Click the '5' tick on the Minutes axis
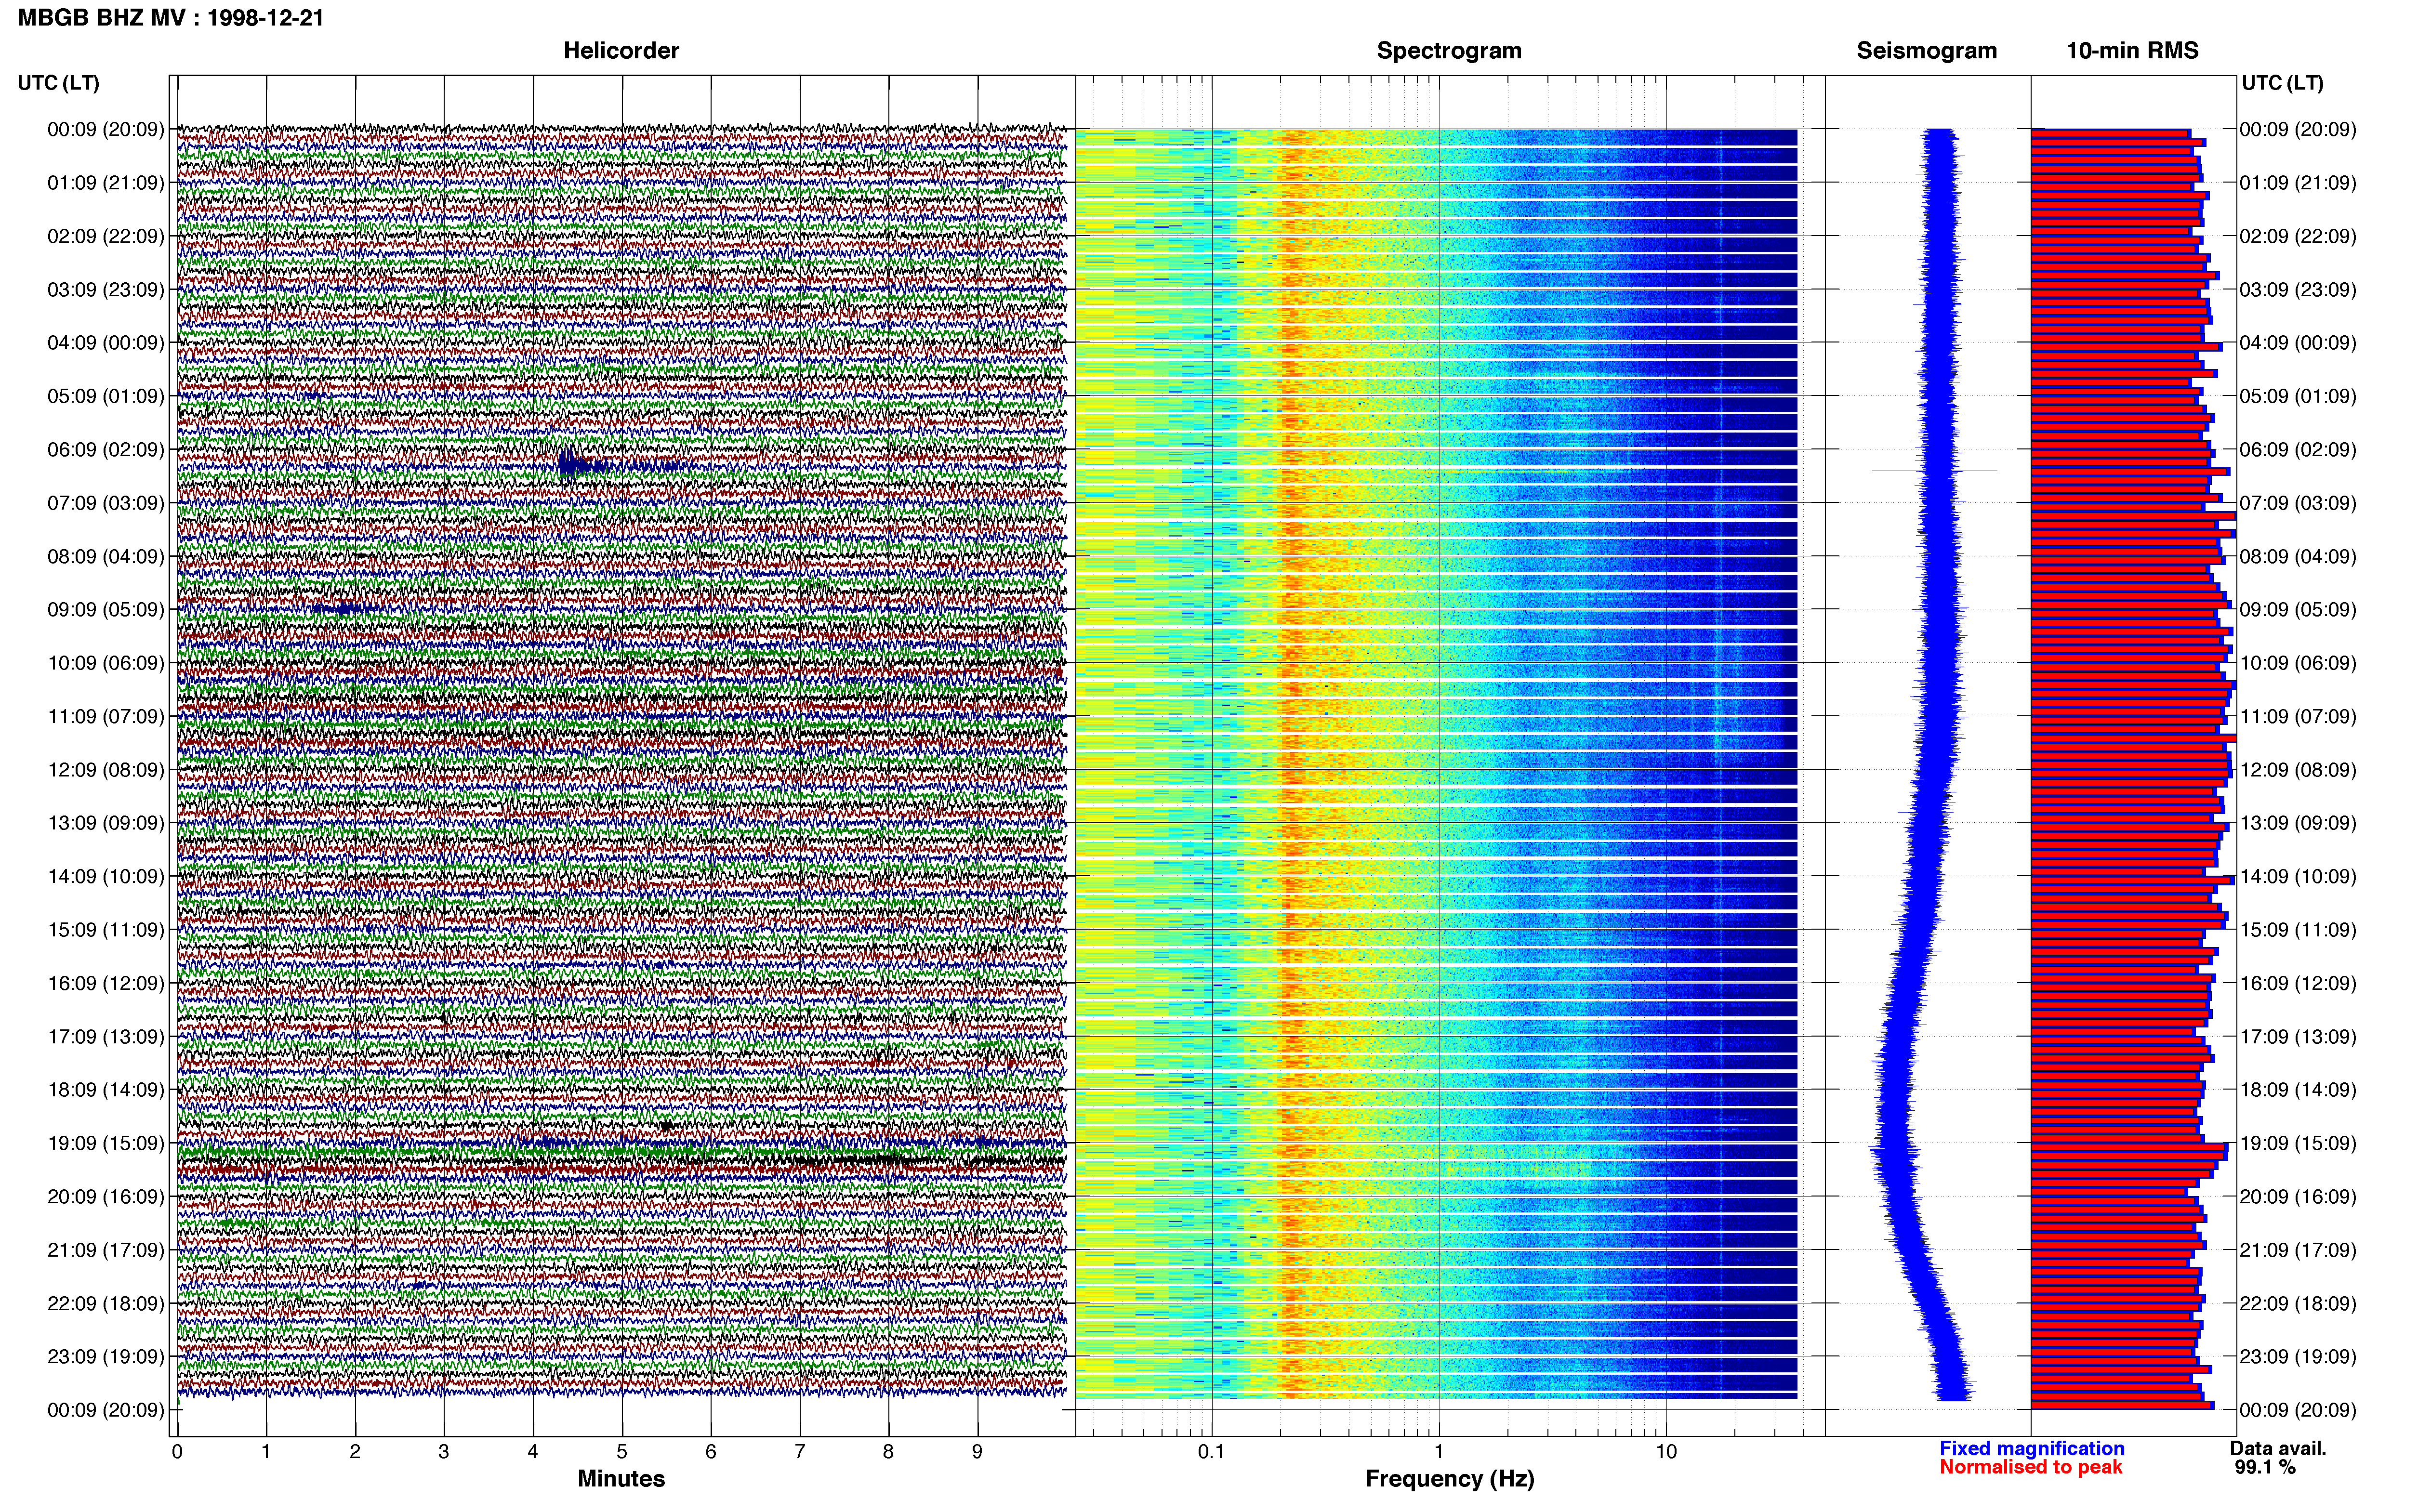This screenshot has width=2418, height=1512. (622, 1452)
